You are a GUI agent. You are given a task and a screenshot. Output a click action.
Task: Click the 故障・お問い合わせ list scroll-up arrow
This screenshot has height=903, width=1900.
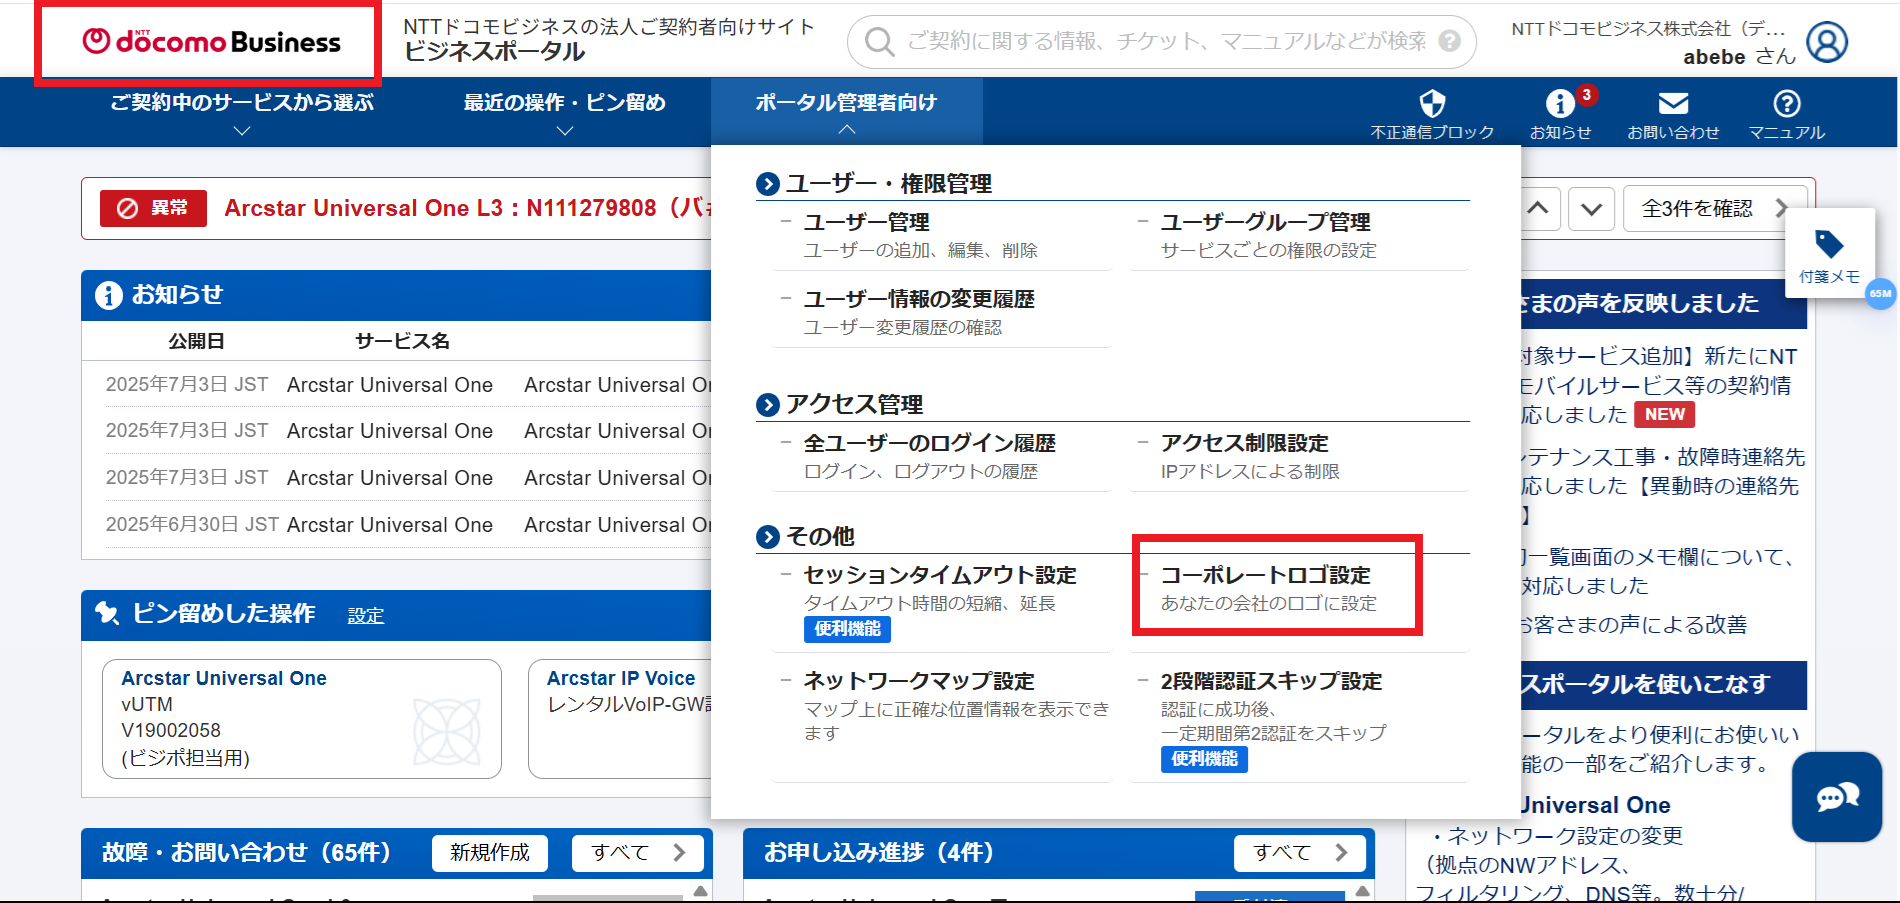pyautogui.click(x=701, y=891)
